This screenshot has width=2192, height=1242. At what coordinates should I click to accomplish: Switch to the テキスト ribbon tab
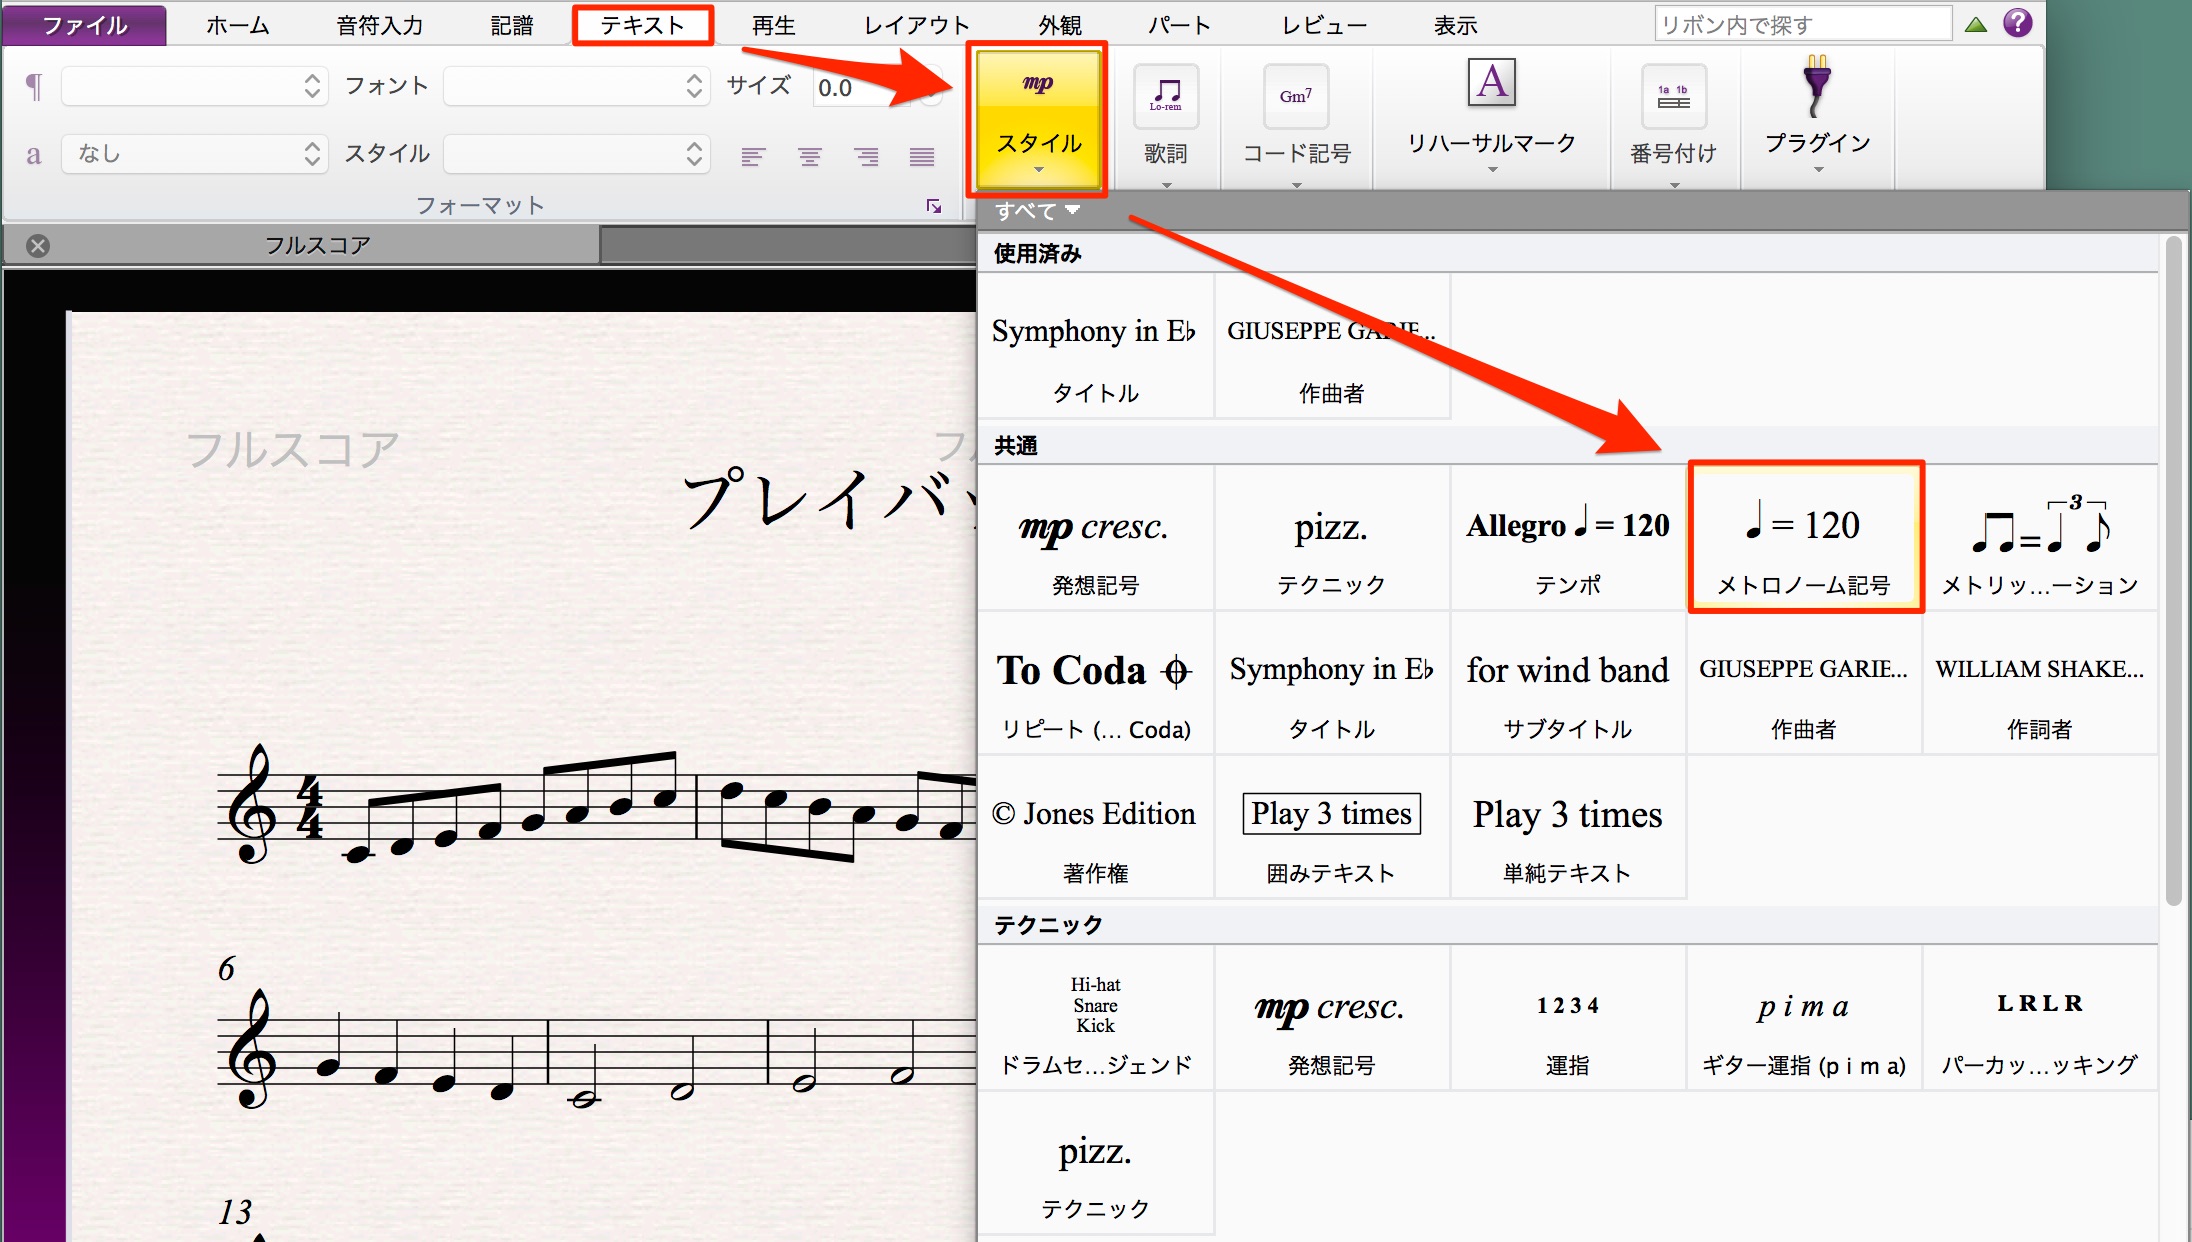(x=642, y=25)
